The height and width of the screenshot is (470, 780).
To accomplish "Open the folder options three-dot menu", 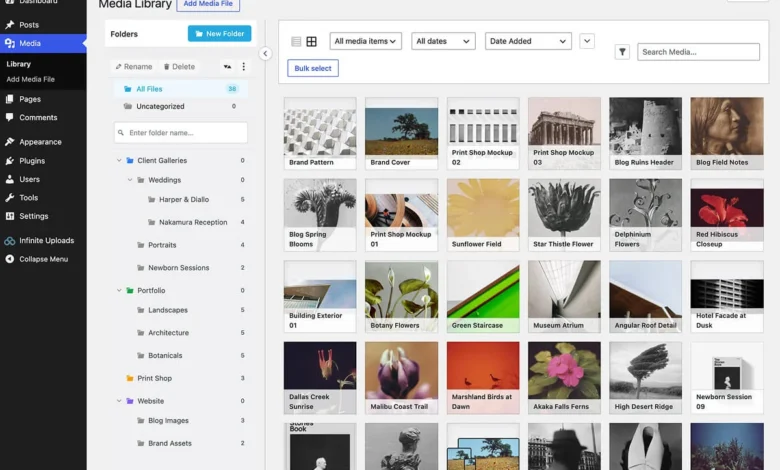I will click(x=243, y=67).
